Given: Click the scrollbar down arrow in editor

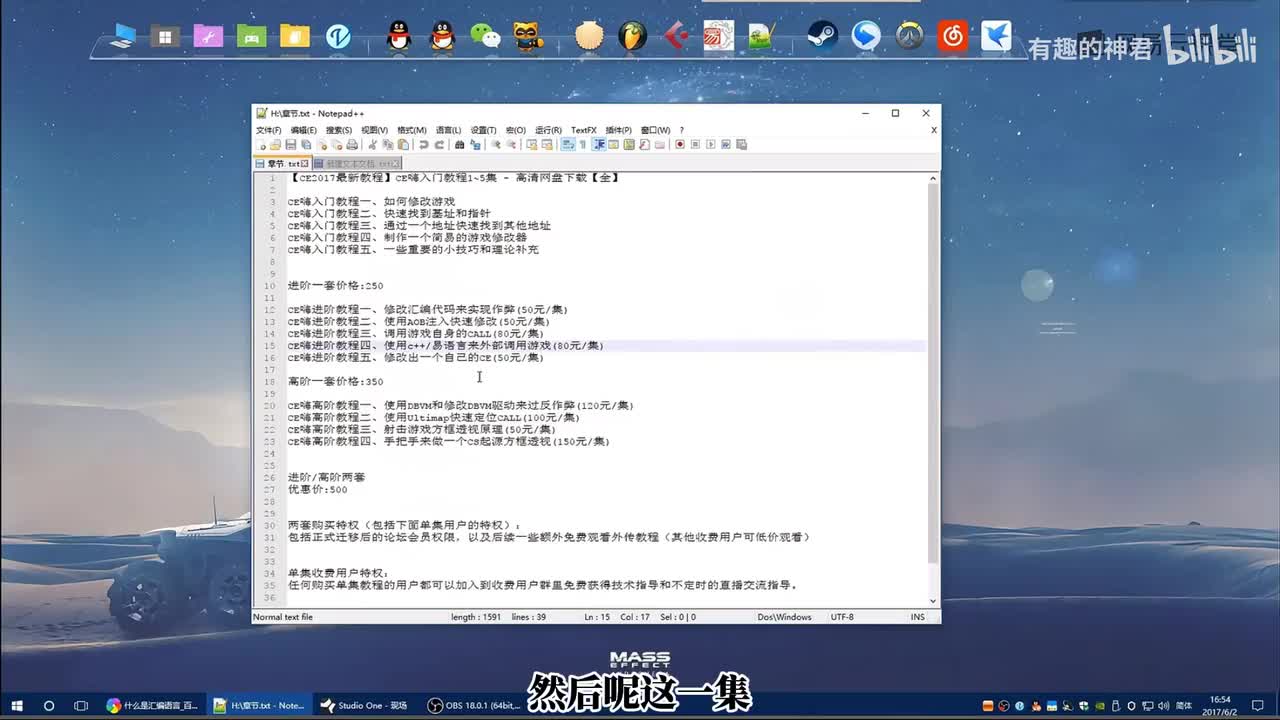Looking at the screenshot, I should pyautogui.click(x=934, y=601).
